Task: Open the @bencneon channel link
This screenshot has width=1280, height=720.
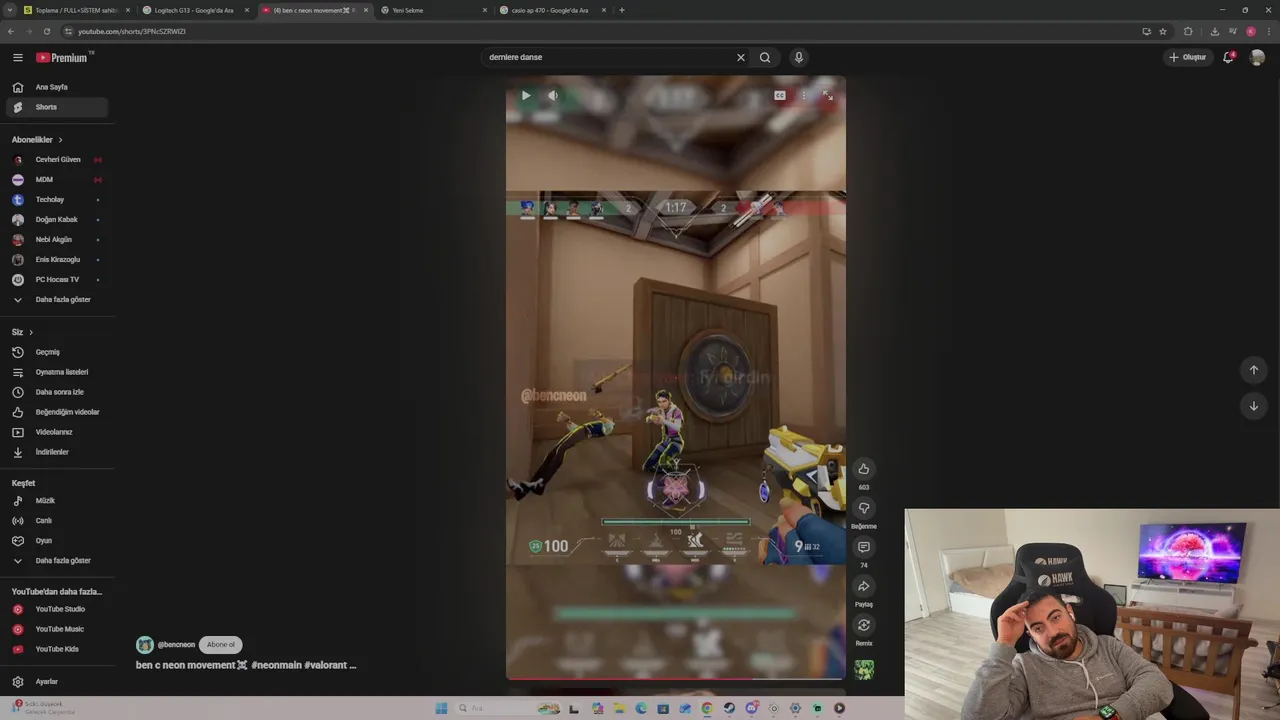Action: (x=176, y=645)
